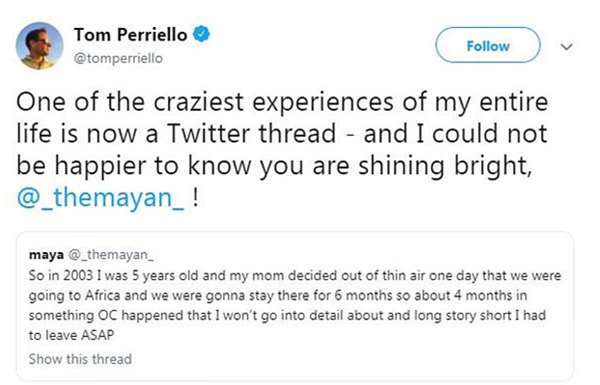Viewport: 600px width, 385px height.
Task: Click the blue verified badge icon
Action: (201, 34)
